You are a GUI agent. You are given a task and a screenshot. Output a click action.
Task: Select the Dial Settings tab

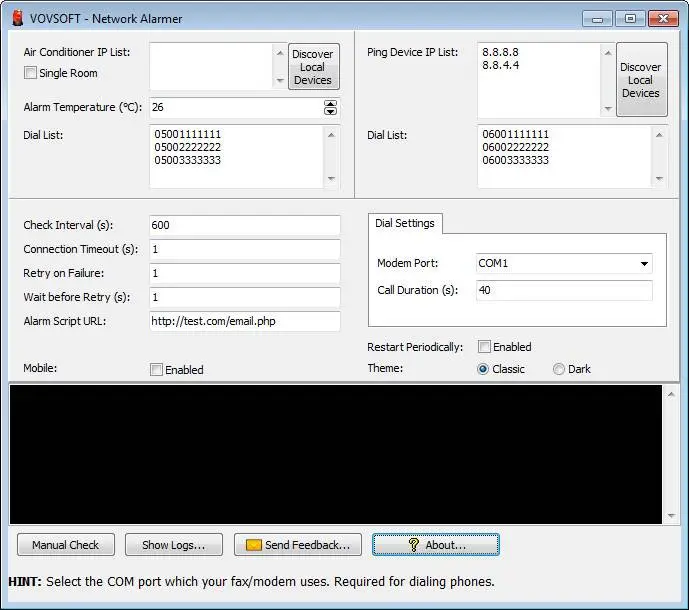(x=405, y=223)
